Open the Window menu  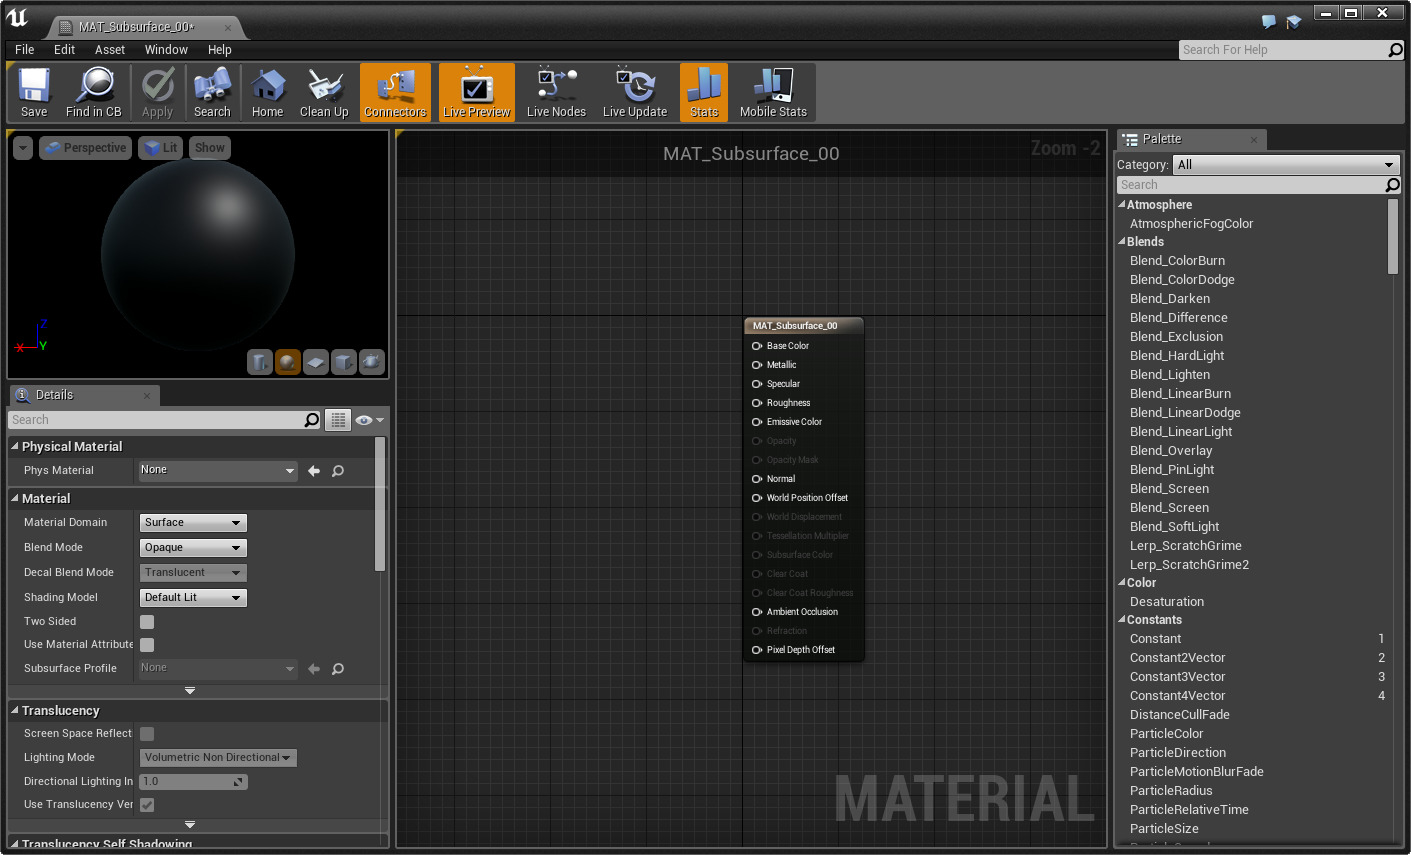166,50
